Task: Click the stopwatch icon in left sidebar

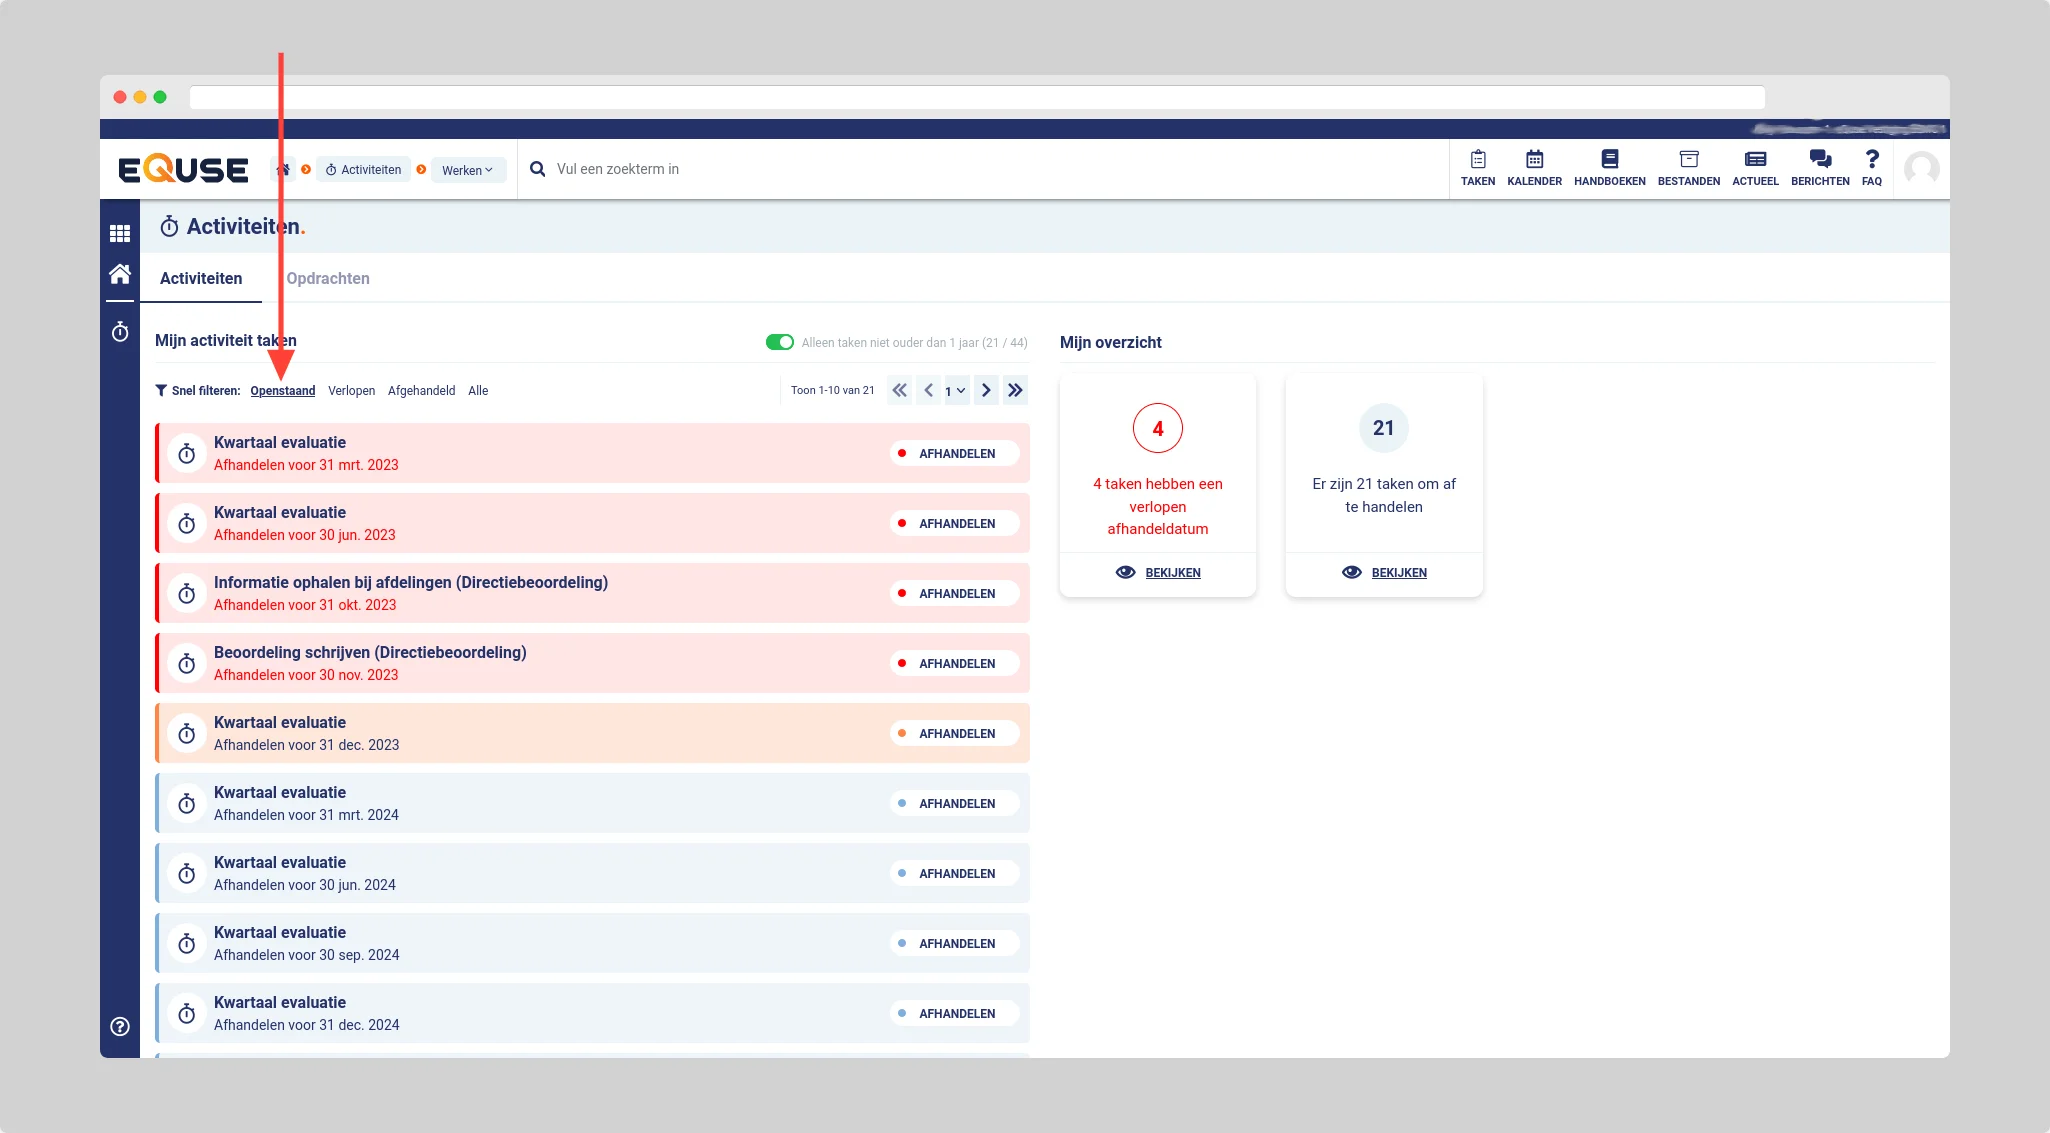Action: 120,332
